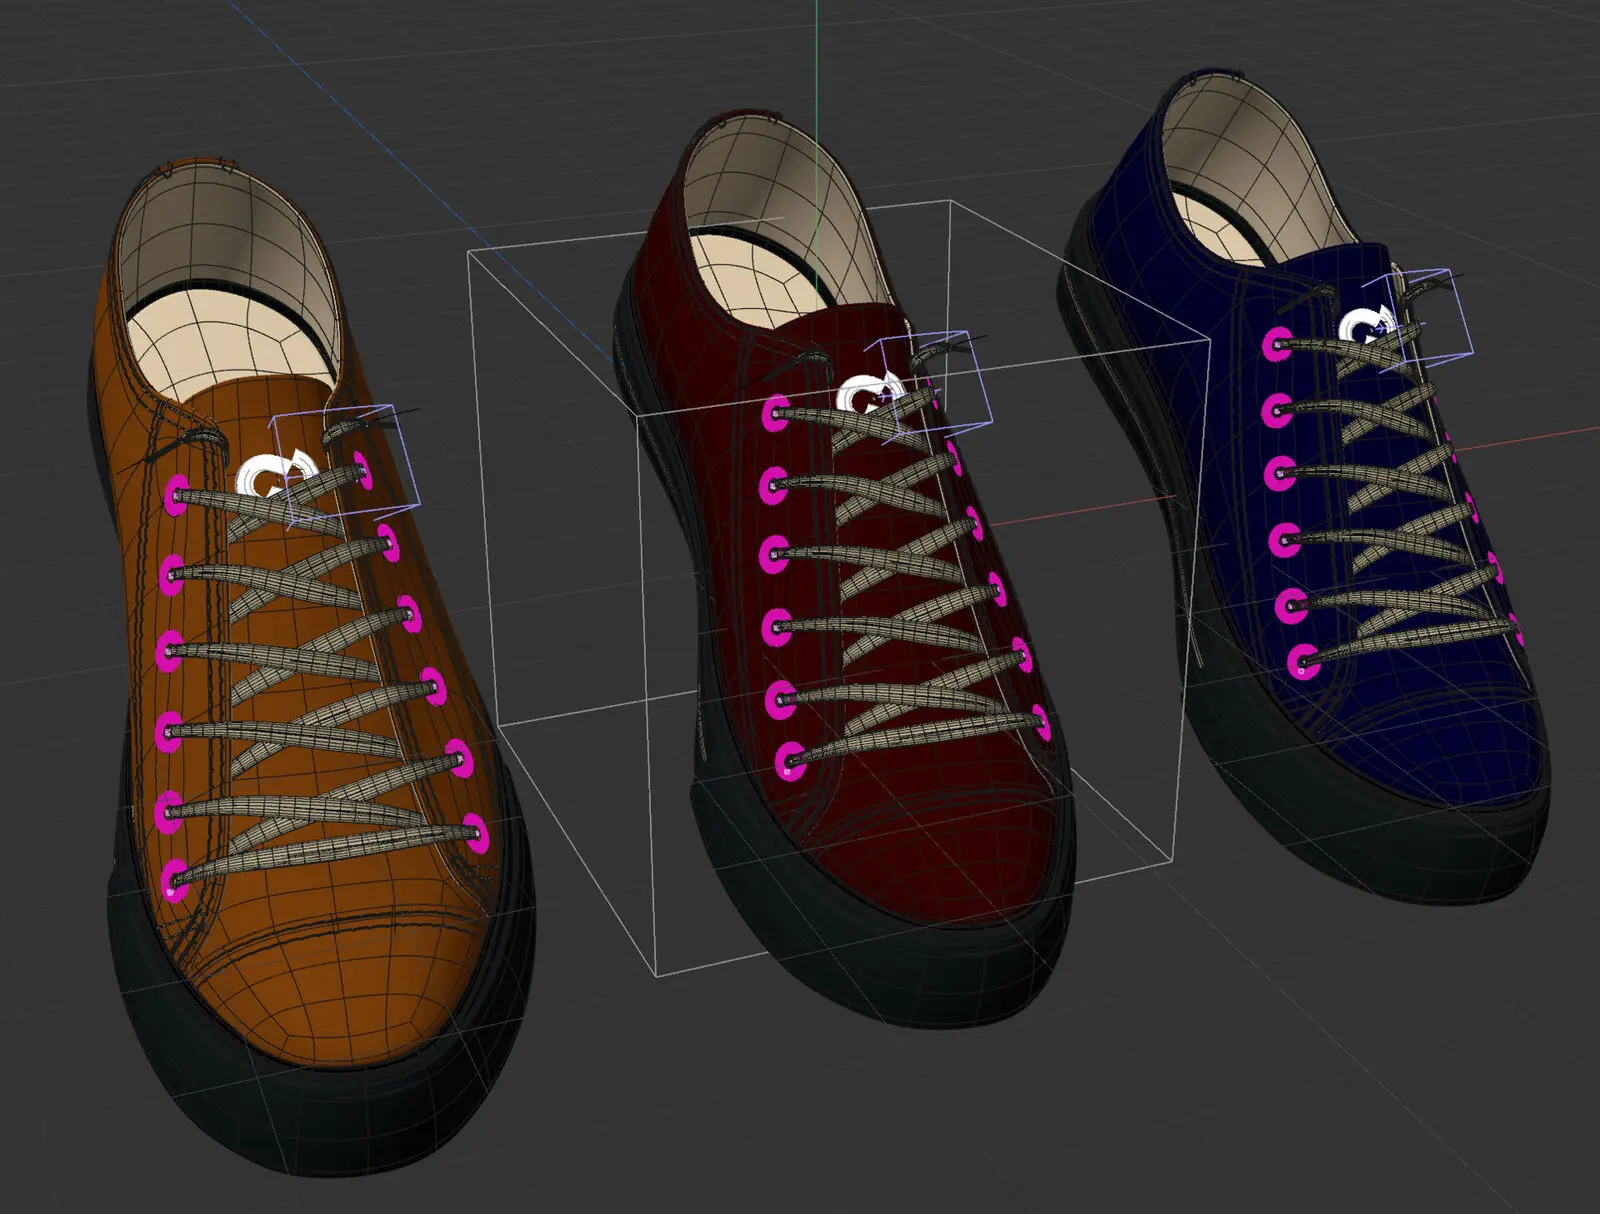This screenshot has width=1600, height=1214.
Task: Select the top-left magenta eyelet on red shoe
Action: tap(776, 413)
